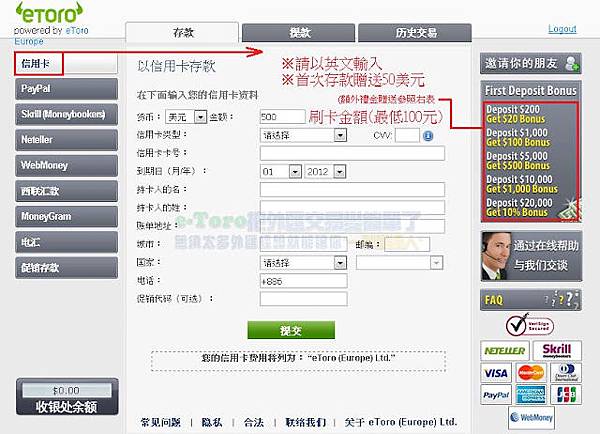Click the 隐私 privacy footer link
The image size is (600, 434).
pos(212,423)
